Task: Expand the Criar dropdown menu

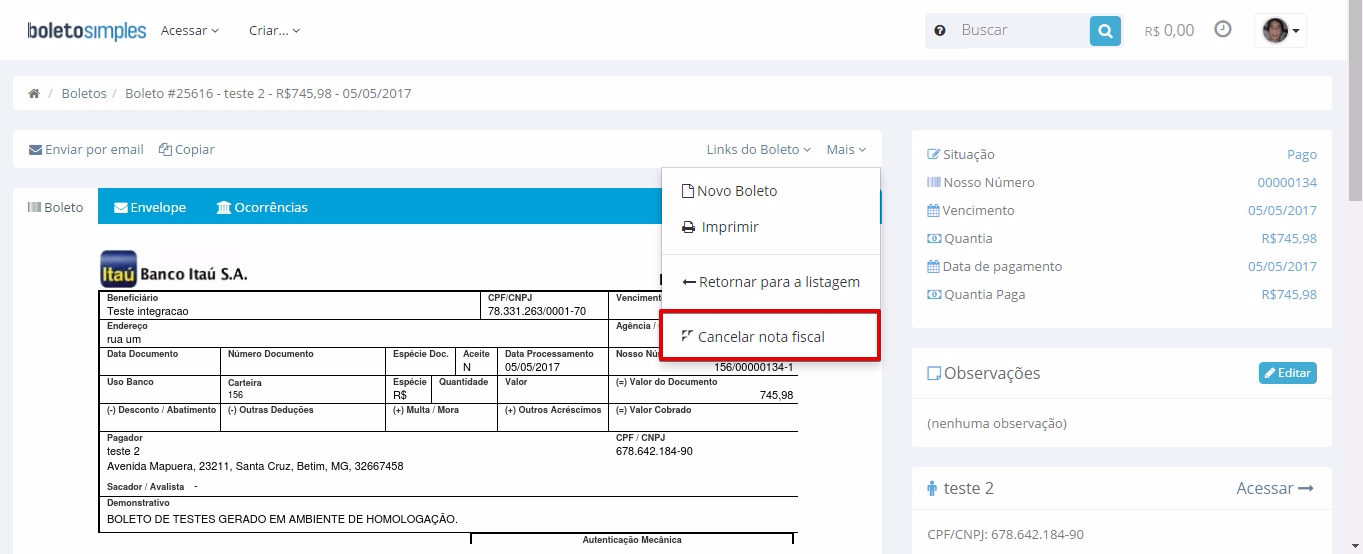Action: [274, 31]
